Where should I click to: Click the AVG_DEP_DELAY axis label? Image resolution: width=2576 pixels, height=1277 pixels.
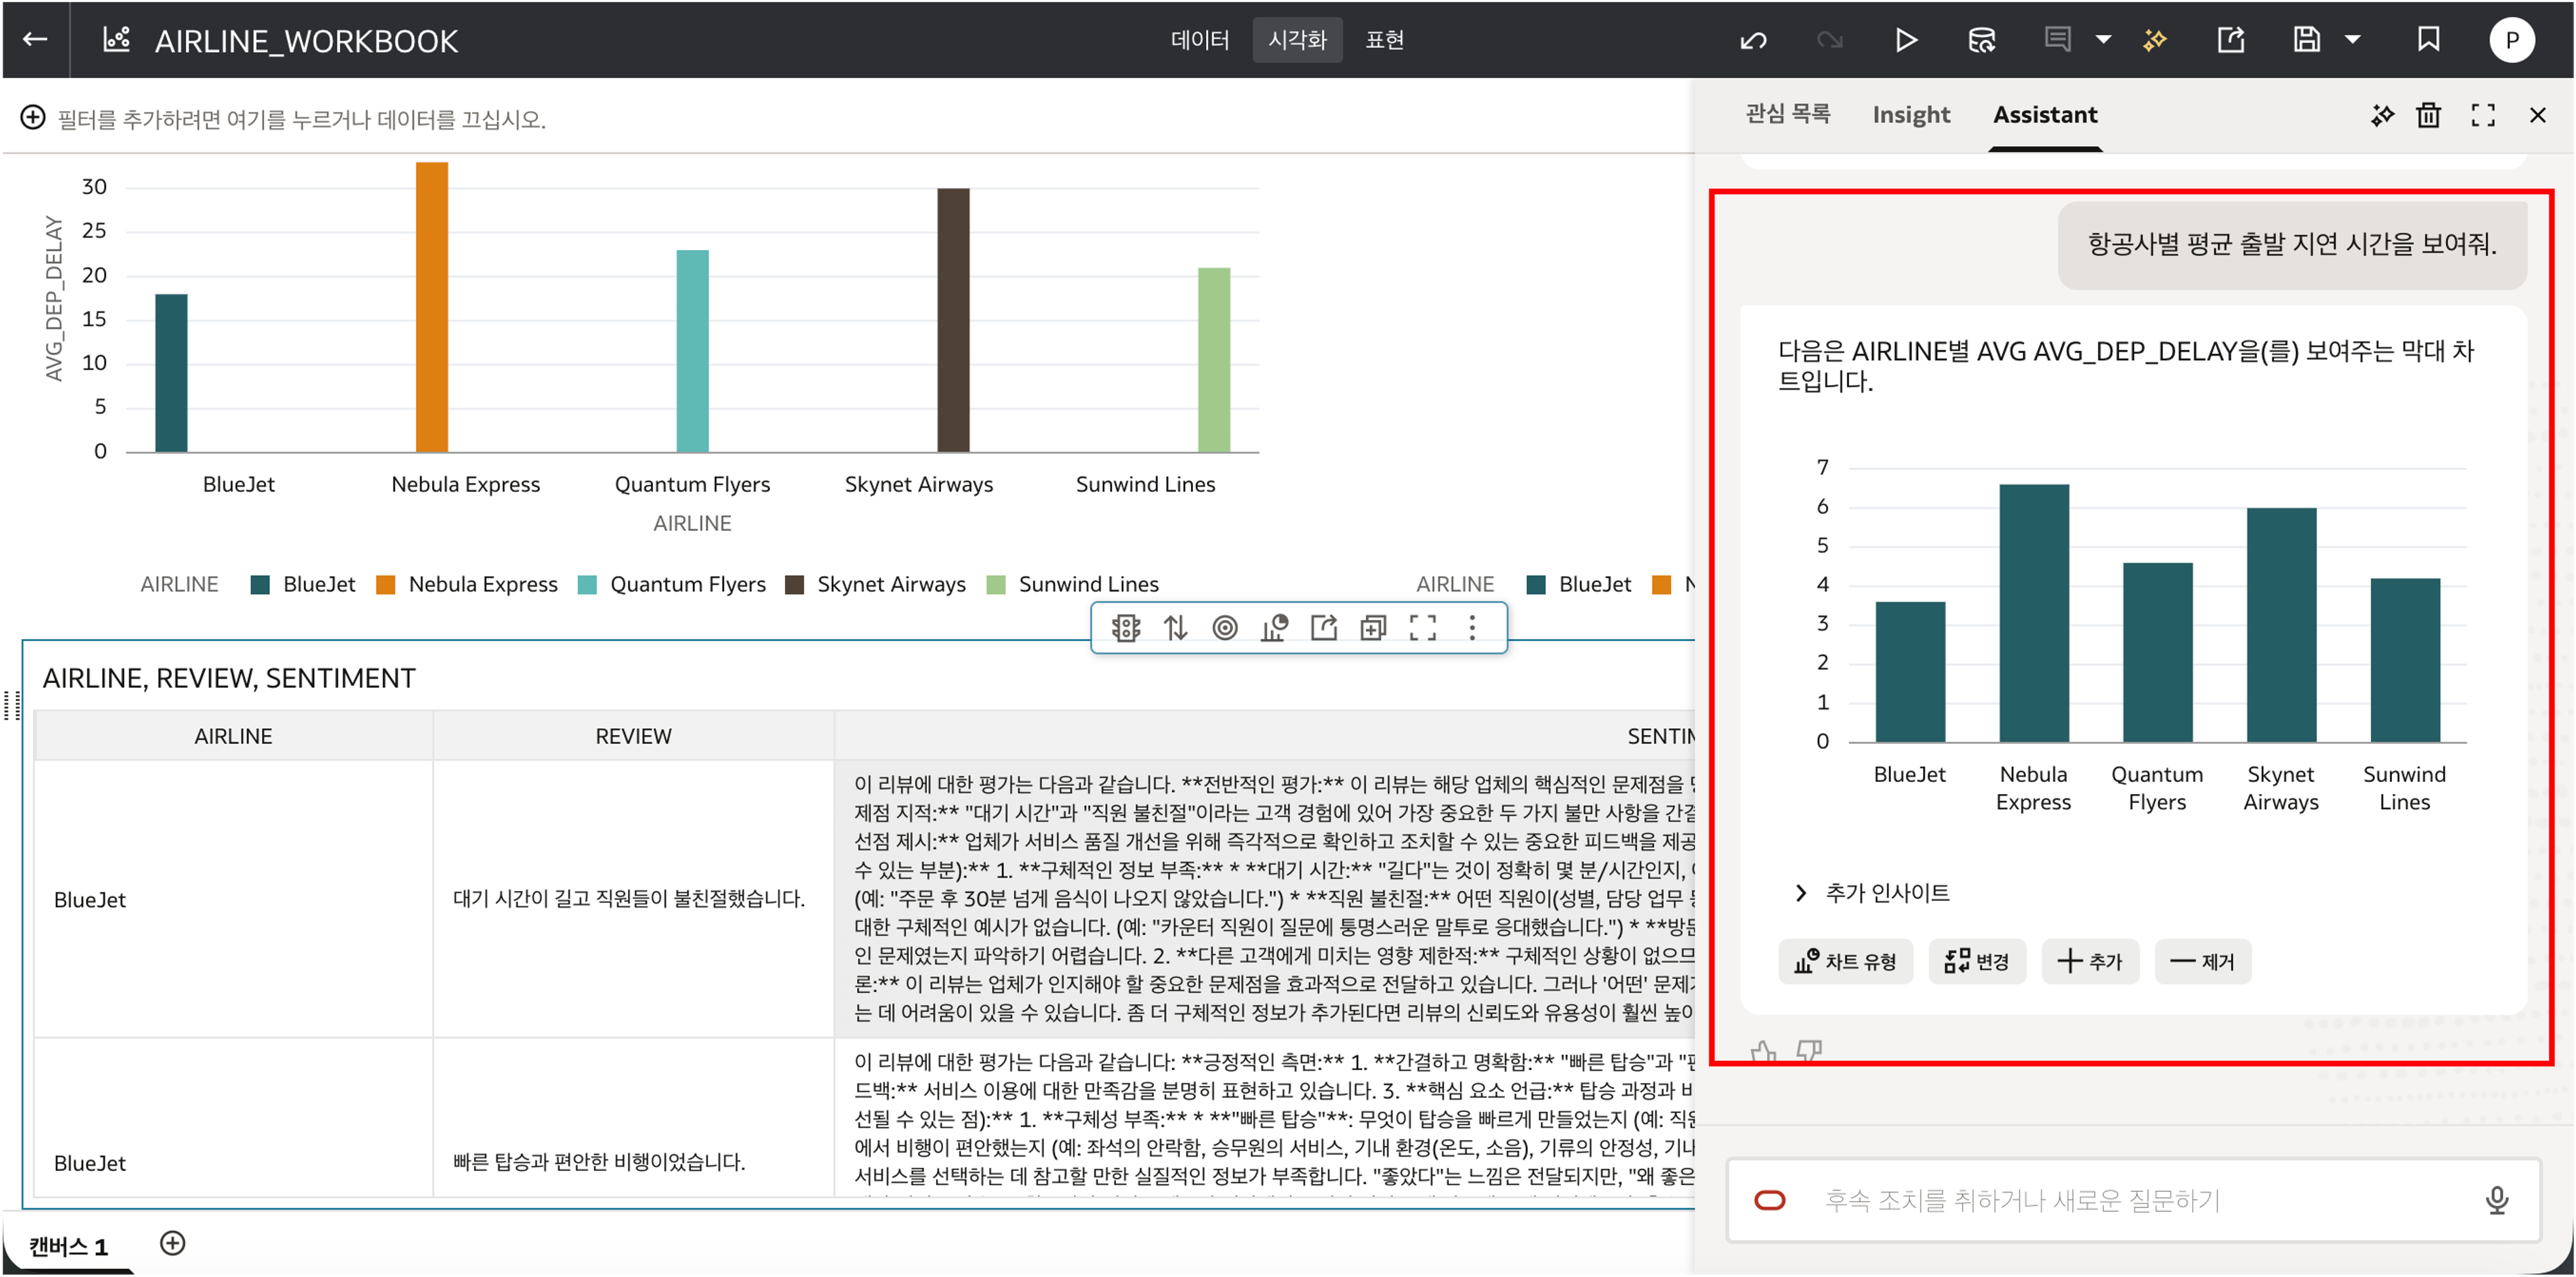point(54,299)
